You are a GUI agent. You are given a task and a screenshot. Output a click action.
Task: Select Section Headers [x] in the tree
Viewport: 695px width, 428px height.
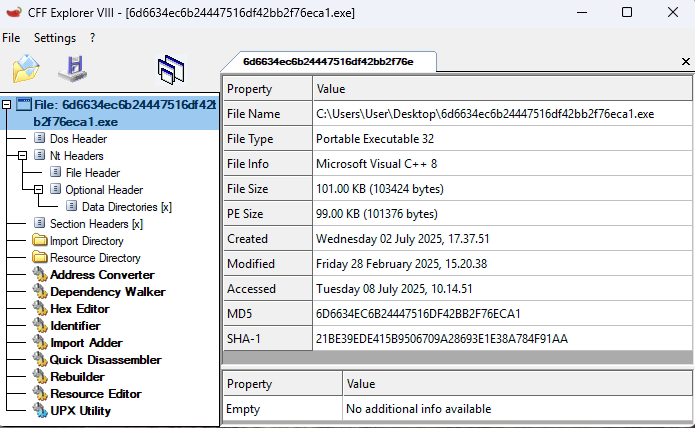(x=96, y=224)
